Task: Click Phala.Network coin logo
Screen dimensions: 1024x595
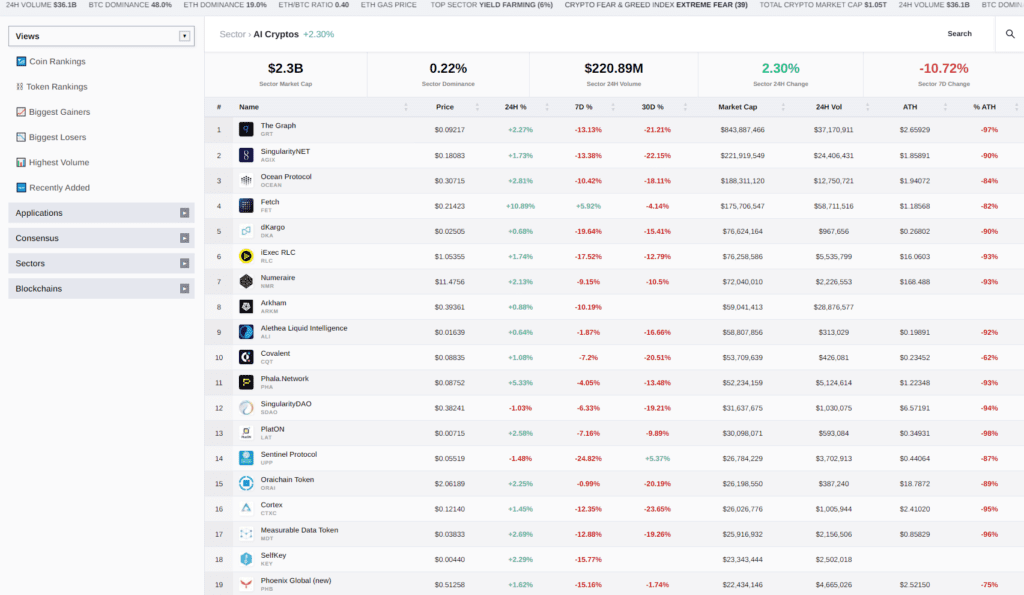Action: [x=246, y=382]
